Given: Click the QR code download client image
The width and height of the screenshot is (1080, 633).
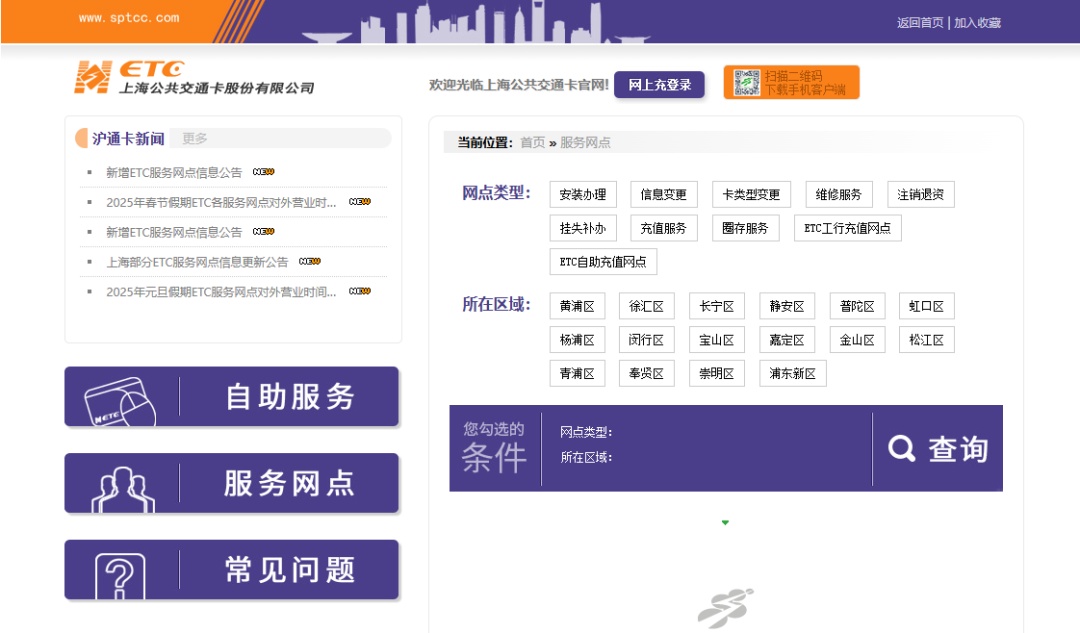Looking at the screenshot, I should click(791, 83).
